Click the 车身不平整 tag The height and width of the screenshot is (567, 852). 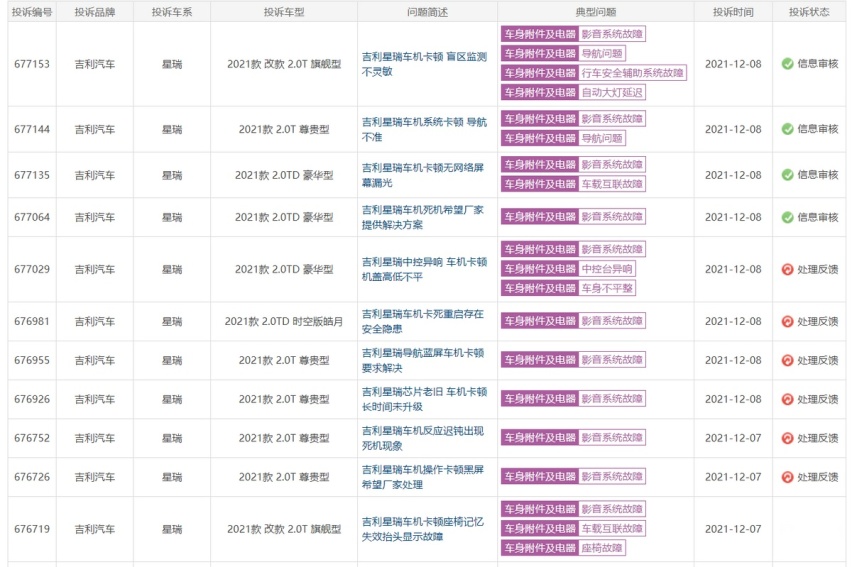[x=607, y=288]
